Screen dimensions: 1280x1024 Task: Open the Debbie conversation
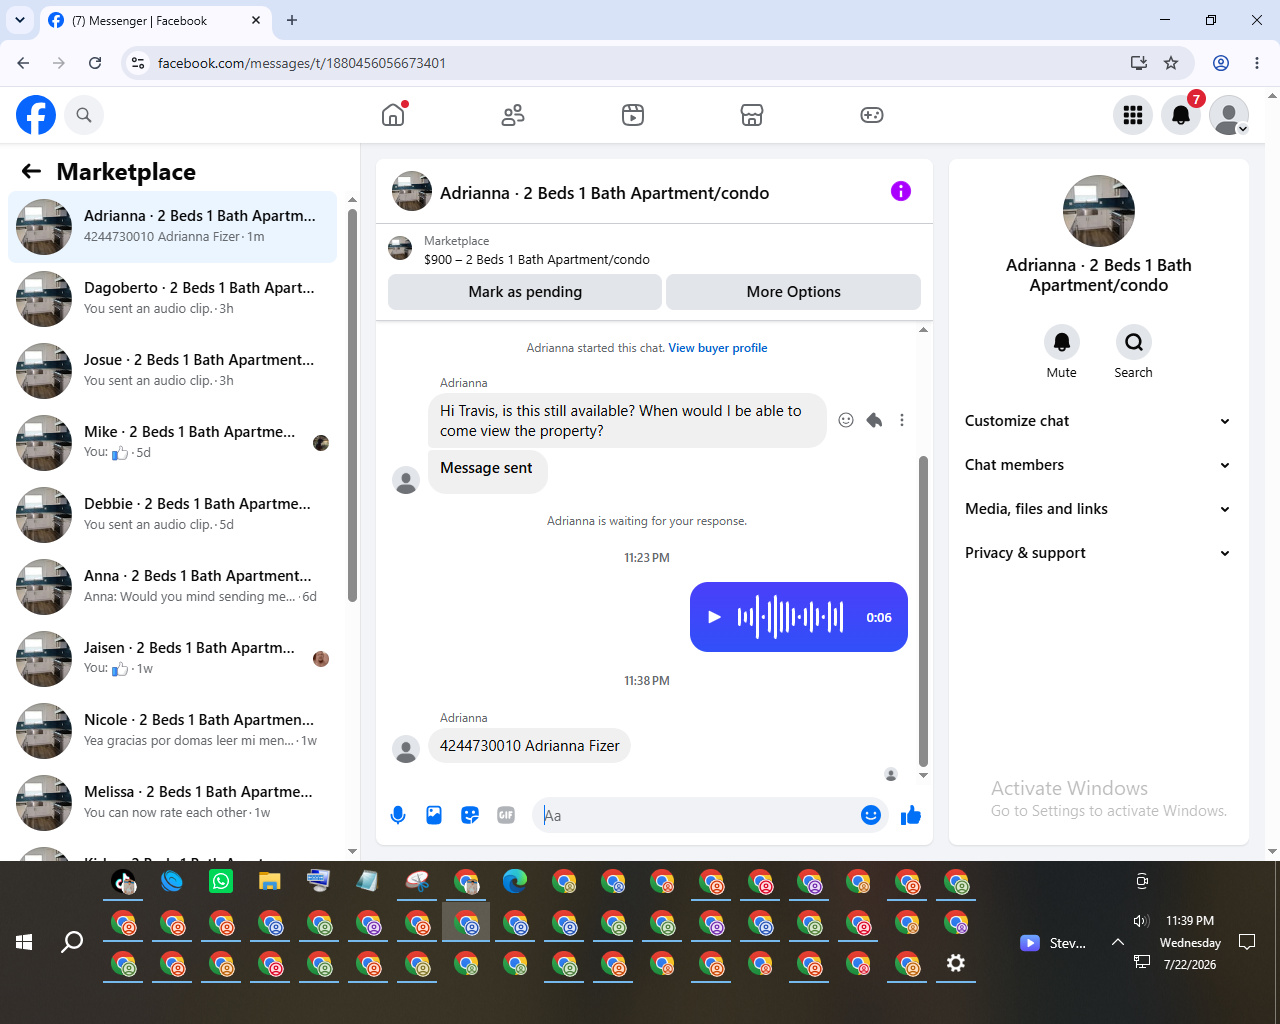point(172,515)
